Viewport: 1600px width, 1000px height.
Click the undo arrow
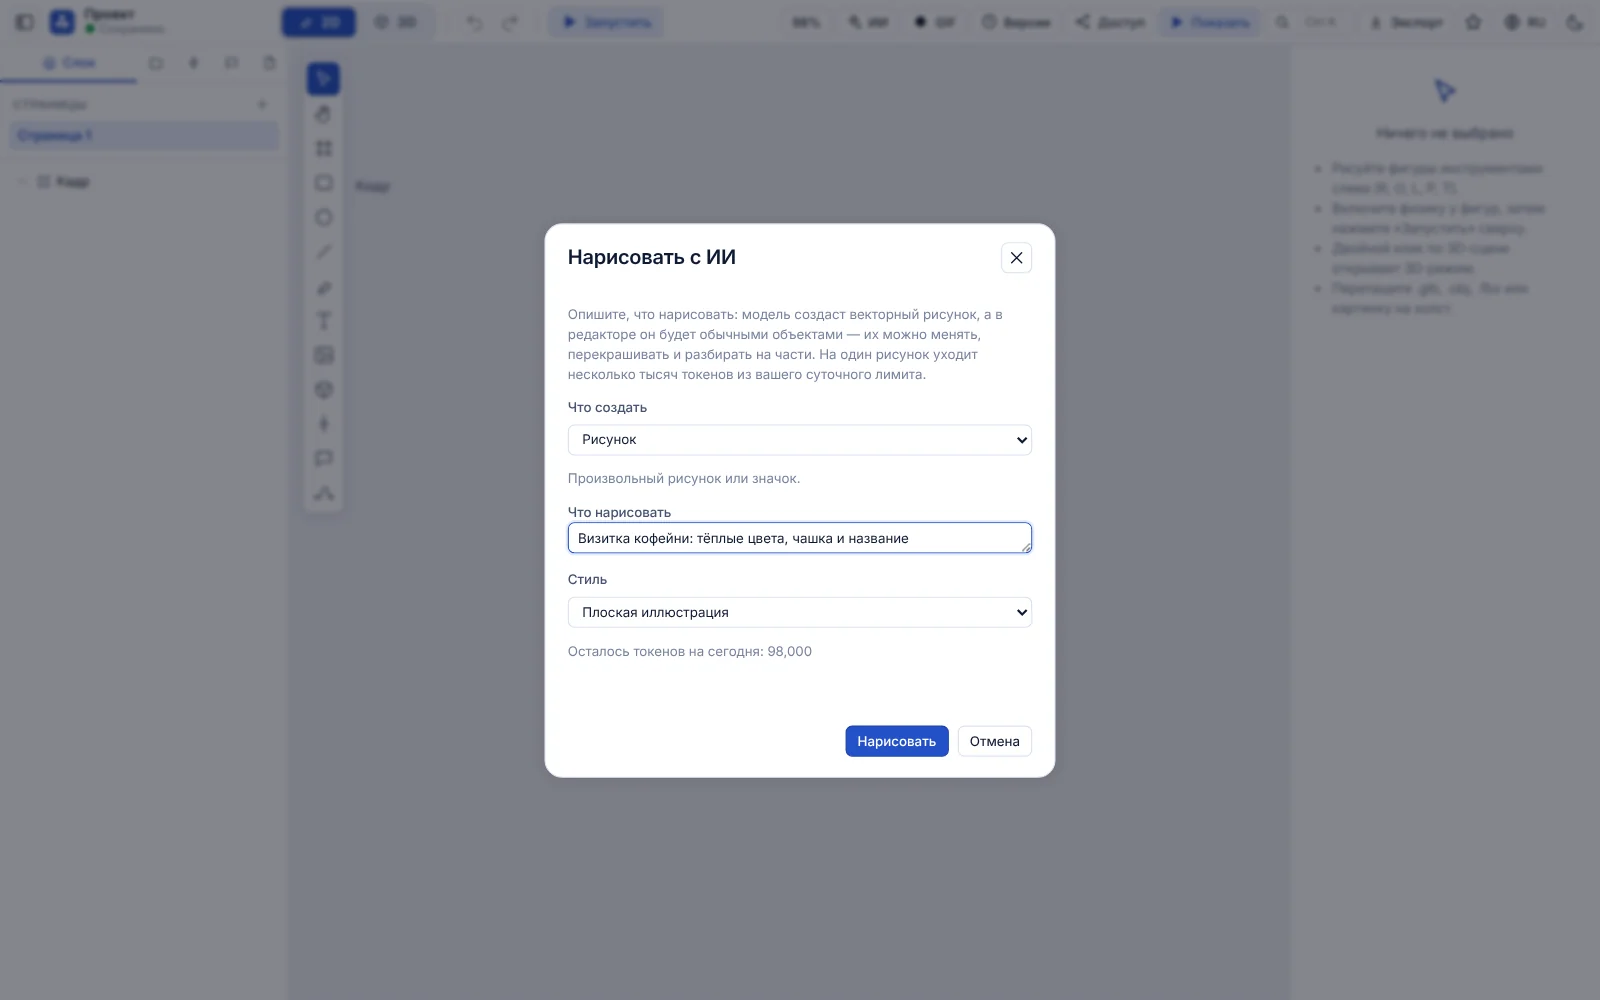pyautogui.click(x=474, y=22)
